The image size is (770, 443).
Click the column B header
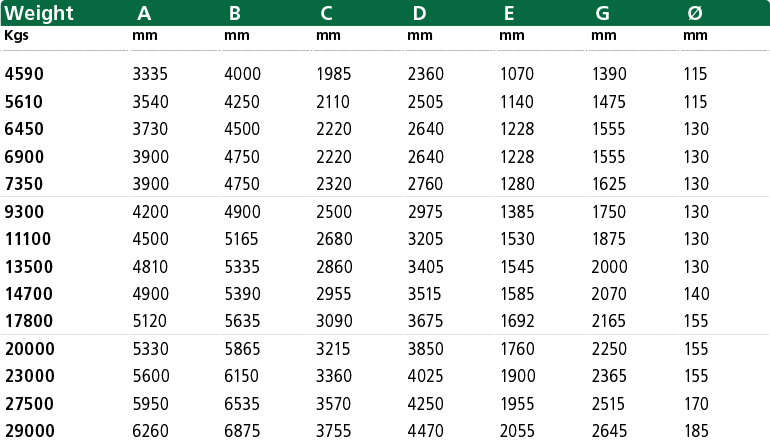tap(235, 13)
